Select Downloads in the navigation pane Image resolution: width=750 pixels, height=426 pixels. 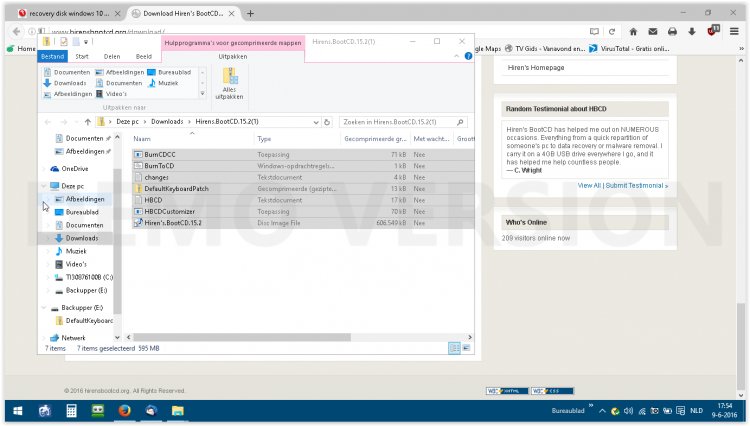[x=82, y=238]
